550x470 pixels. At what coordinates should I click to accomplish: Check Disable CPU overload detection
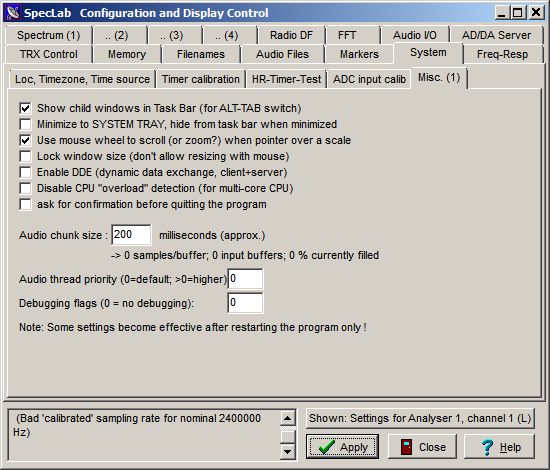coord(25,188)
